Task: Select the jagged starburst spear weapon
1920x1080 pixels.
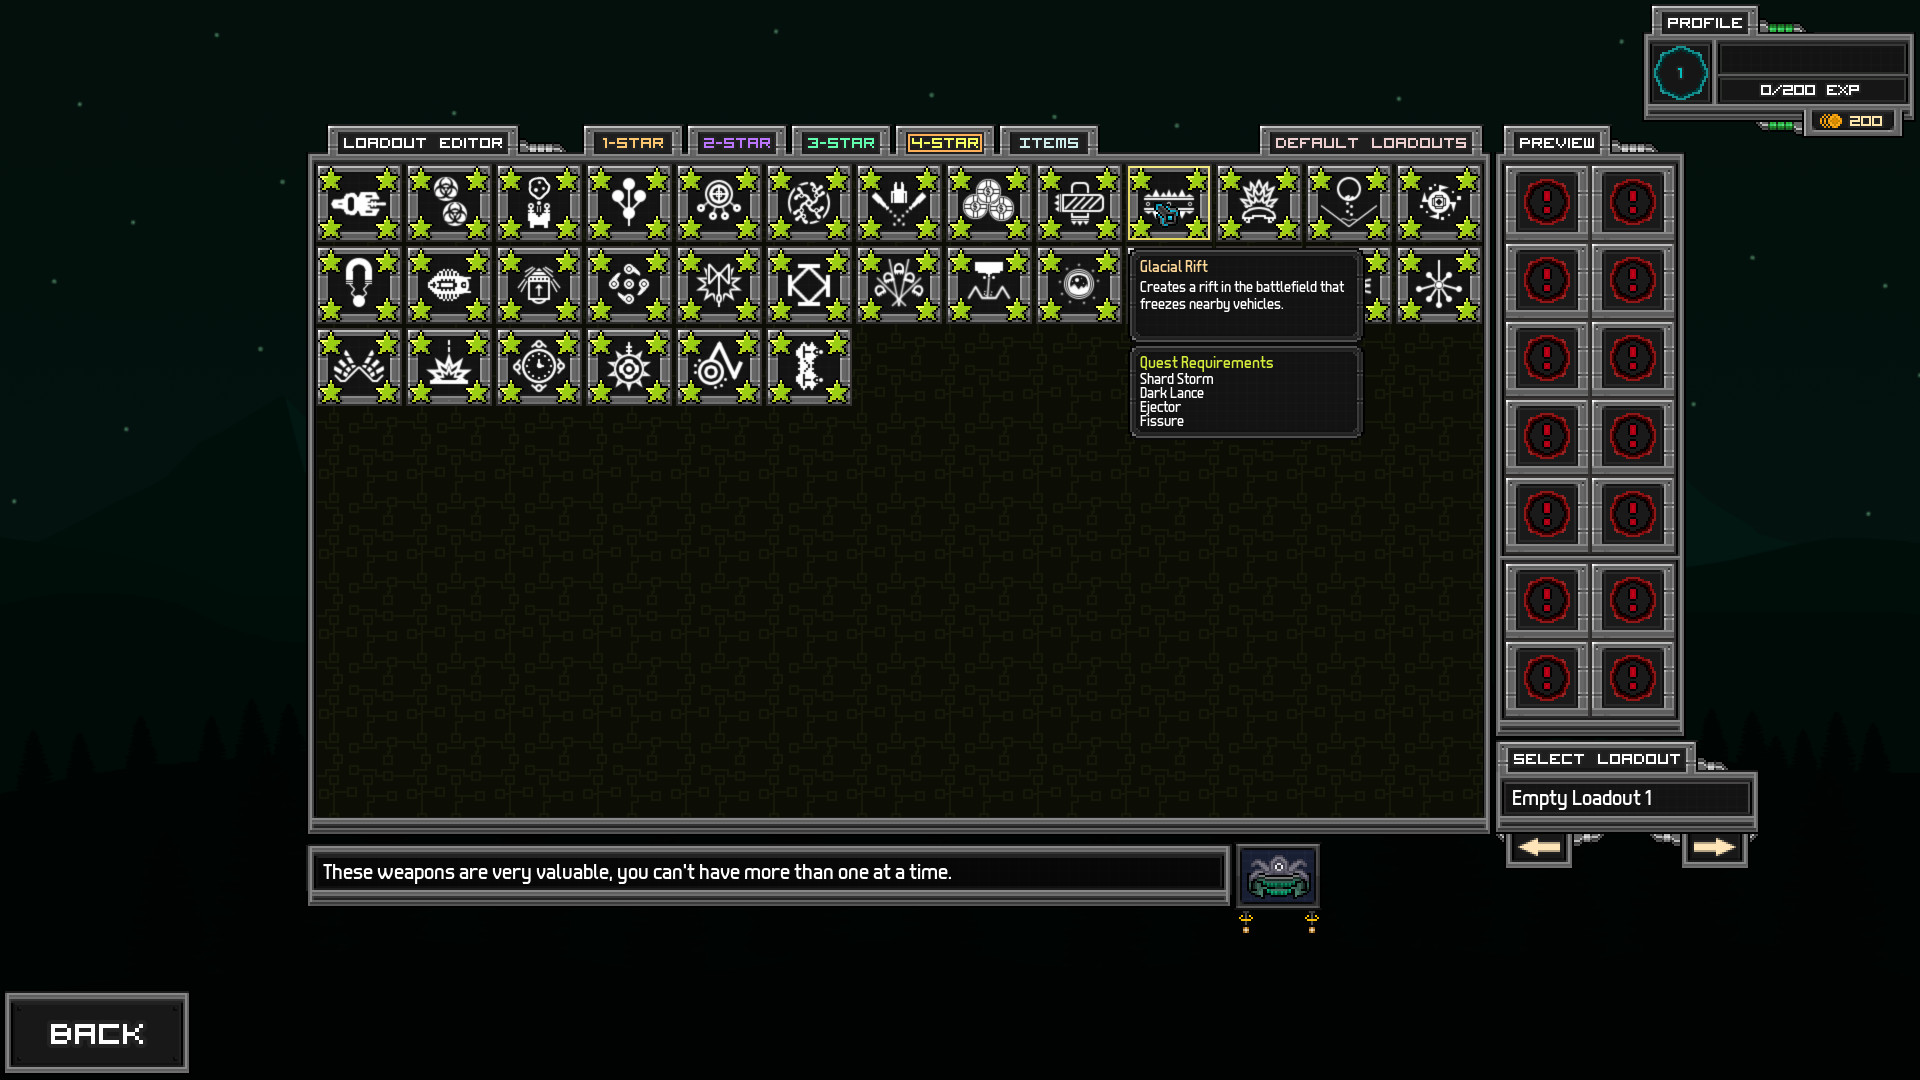Action: pos(719,286)
